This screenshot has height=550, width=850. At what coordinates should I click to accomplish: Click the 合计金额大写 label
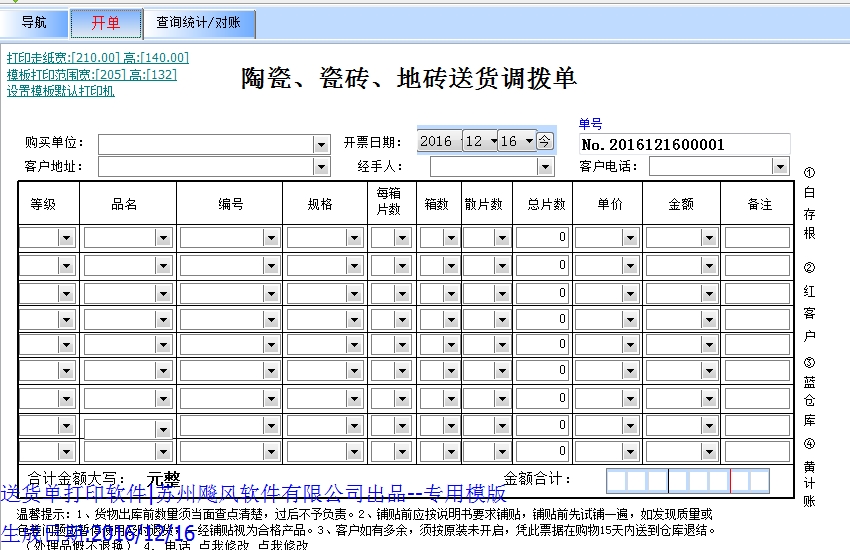click(x=76, y=479)
